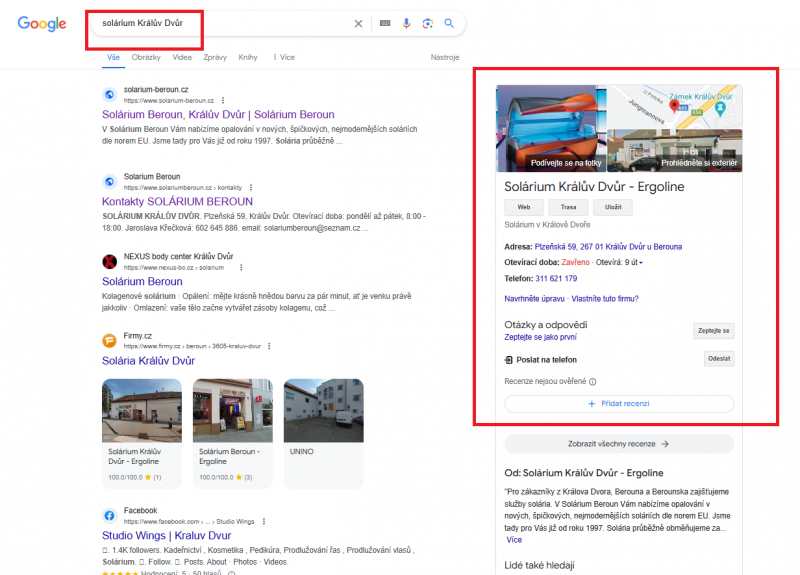Screen dimensions: 800x575
Task: Click in the Google search input field
Action: point(224,23)
